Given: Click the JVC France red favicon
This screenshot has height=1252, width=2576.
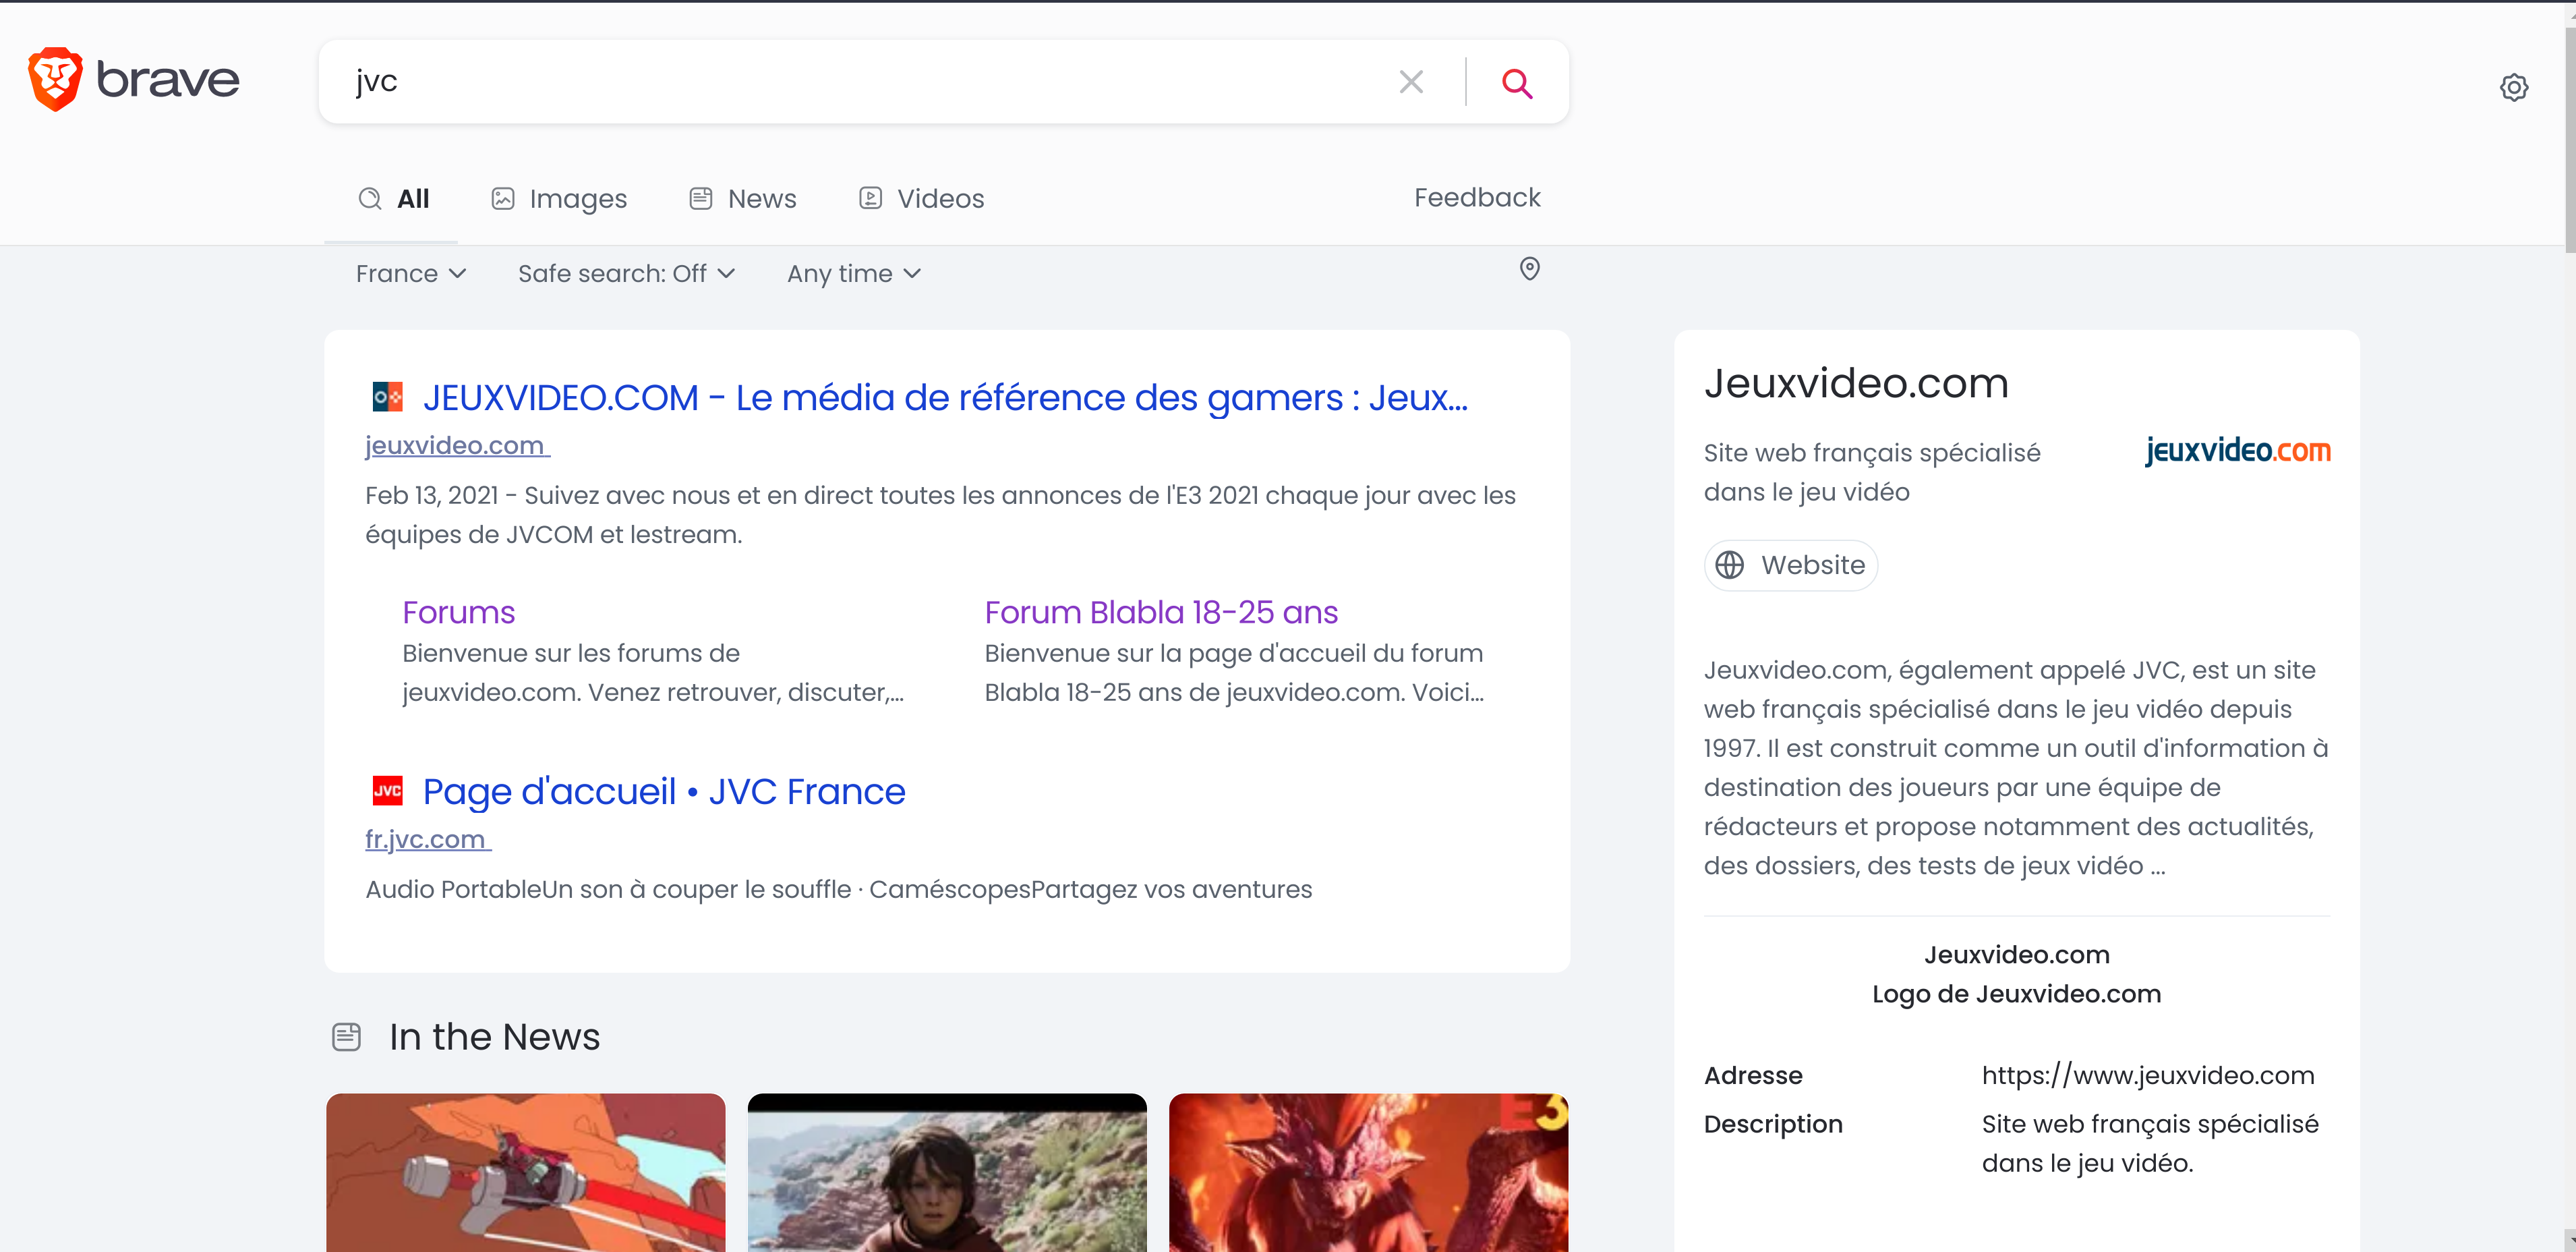Looking at the screenshot, I should coord(387,791).
